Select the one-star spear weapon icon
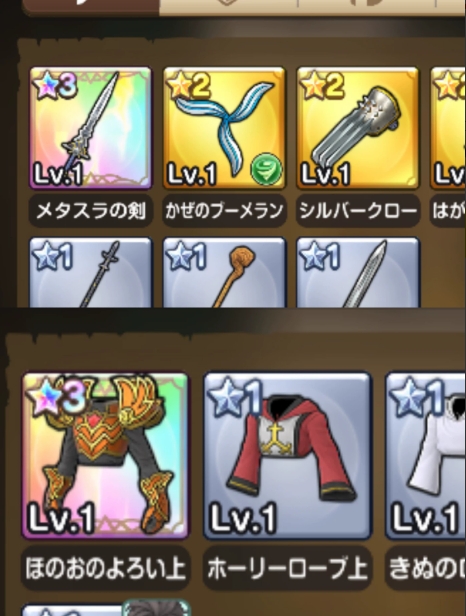The image size is (466, 616). 91,272
